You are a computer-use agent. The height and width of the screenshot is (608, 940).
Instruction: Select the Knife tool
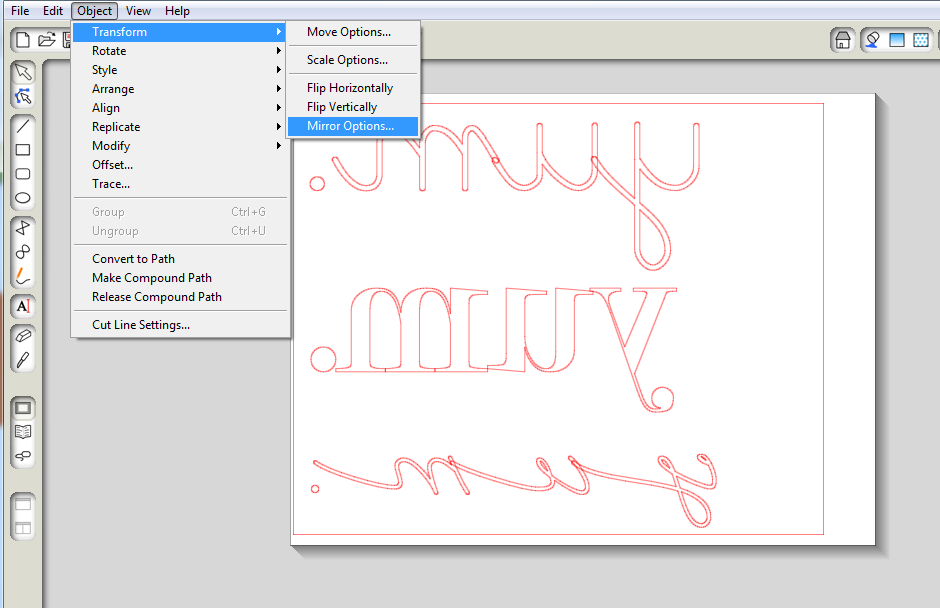click(x=23, y=360)
